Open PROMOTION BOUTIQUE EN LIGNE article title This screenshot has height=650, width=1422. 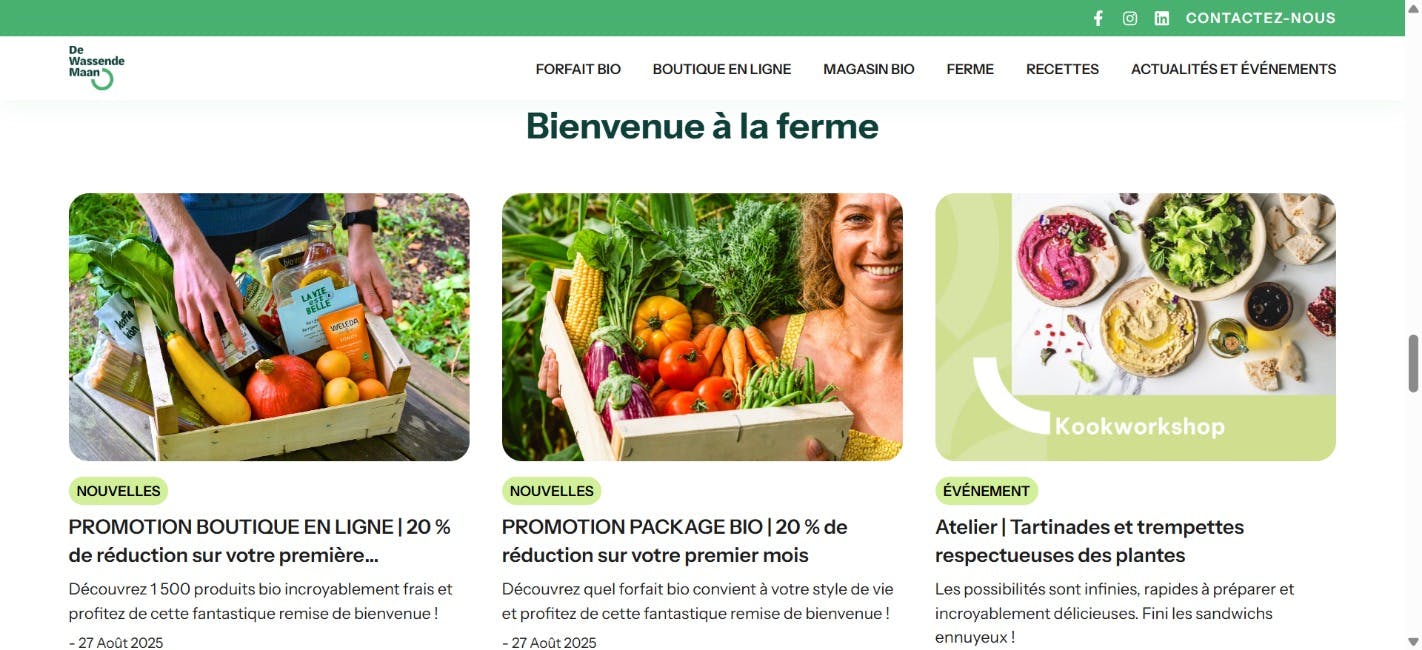[x=260, y=541]
